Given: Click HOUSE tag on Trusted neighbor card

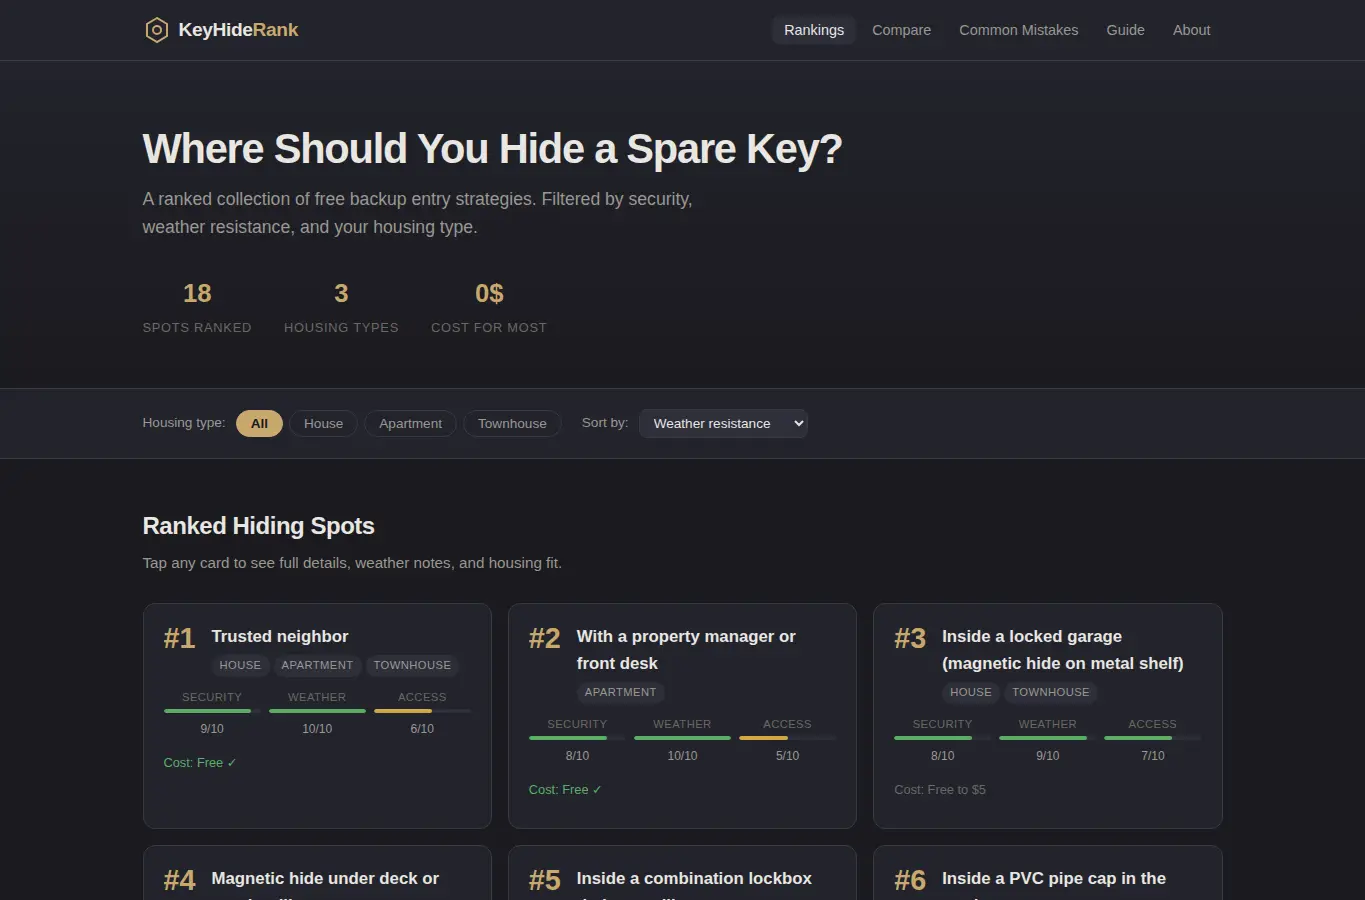Looking at the screenshot, I should tap(240, 665).
